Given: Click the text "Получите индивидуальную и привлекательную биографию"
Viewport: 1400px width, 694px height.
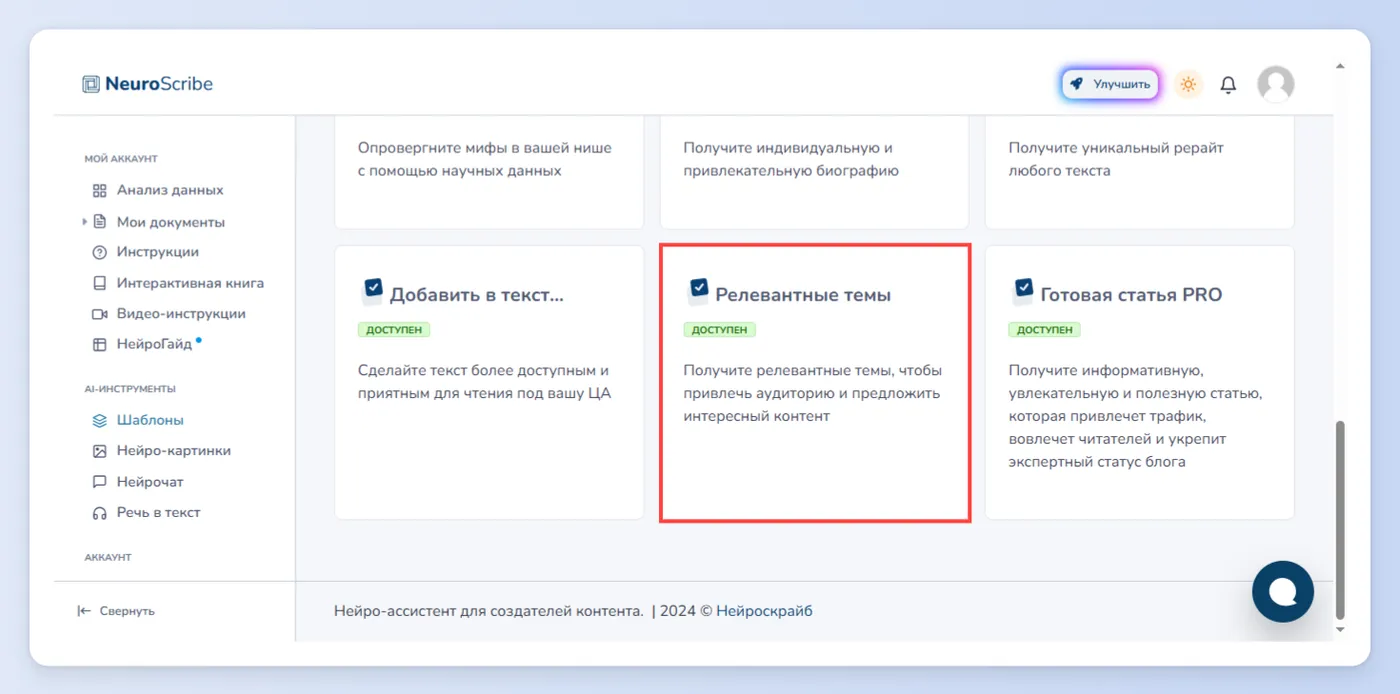Looking at the screenshot, I should (x=791, y=159).
